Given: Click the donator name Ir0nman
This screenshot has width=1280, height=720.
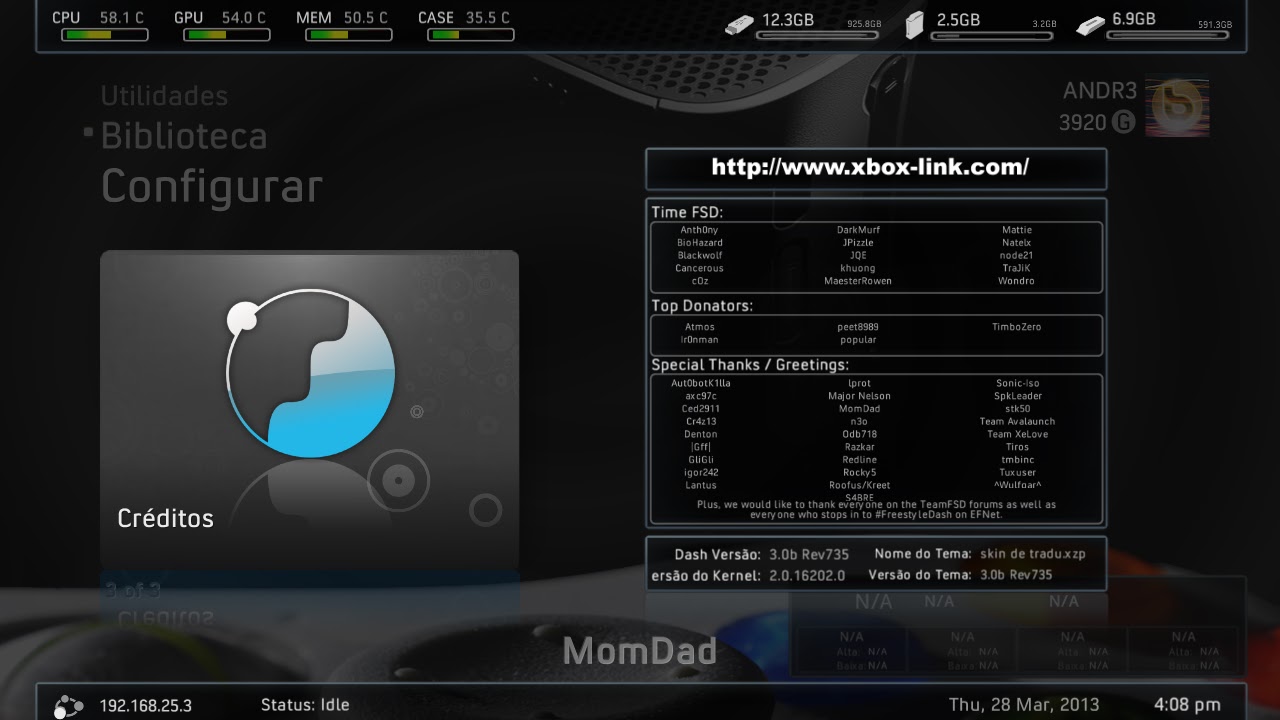Looking at the screenshot, I should click(700, 340).
